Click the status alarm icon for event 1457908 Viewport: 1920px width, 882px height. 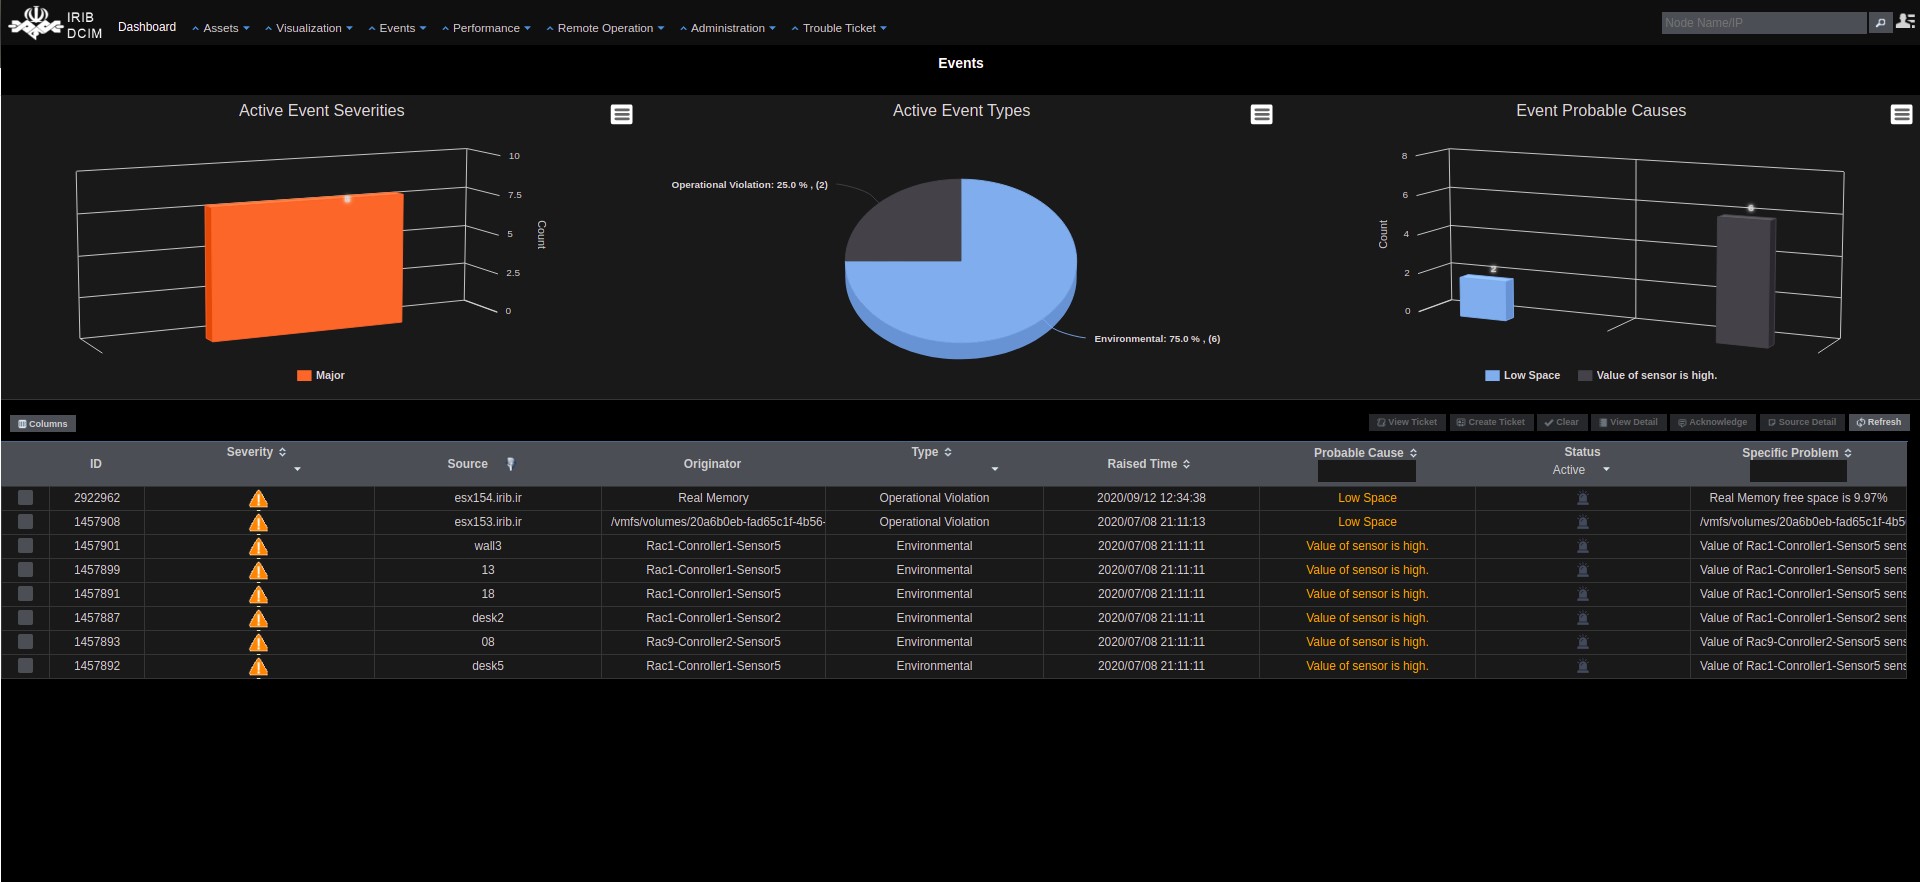[1582, 522]
